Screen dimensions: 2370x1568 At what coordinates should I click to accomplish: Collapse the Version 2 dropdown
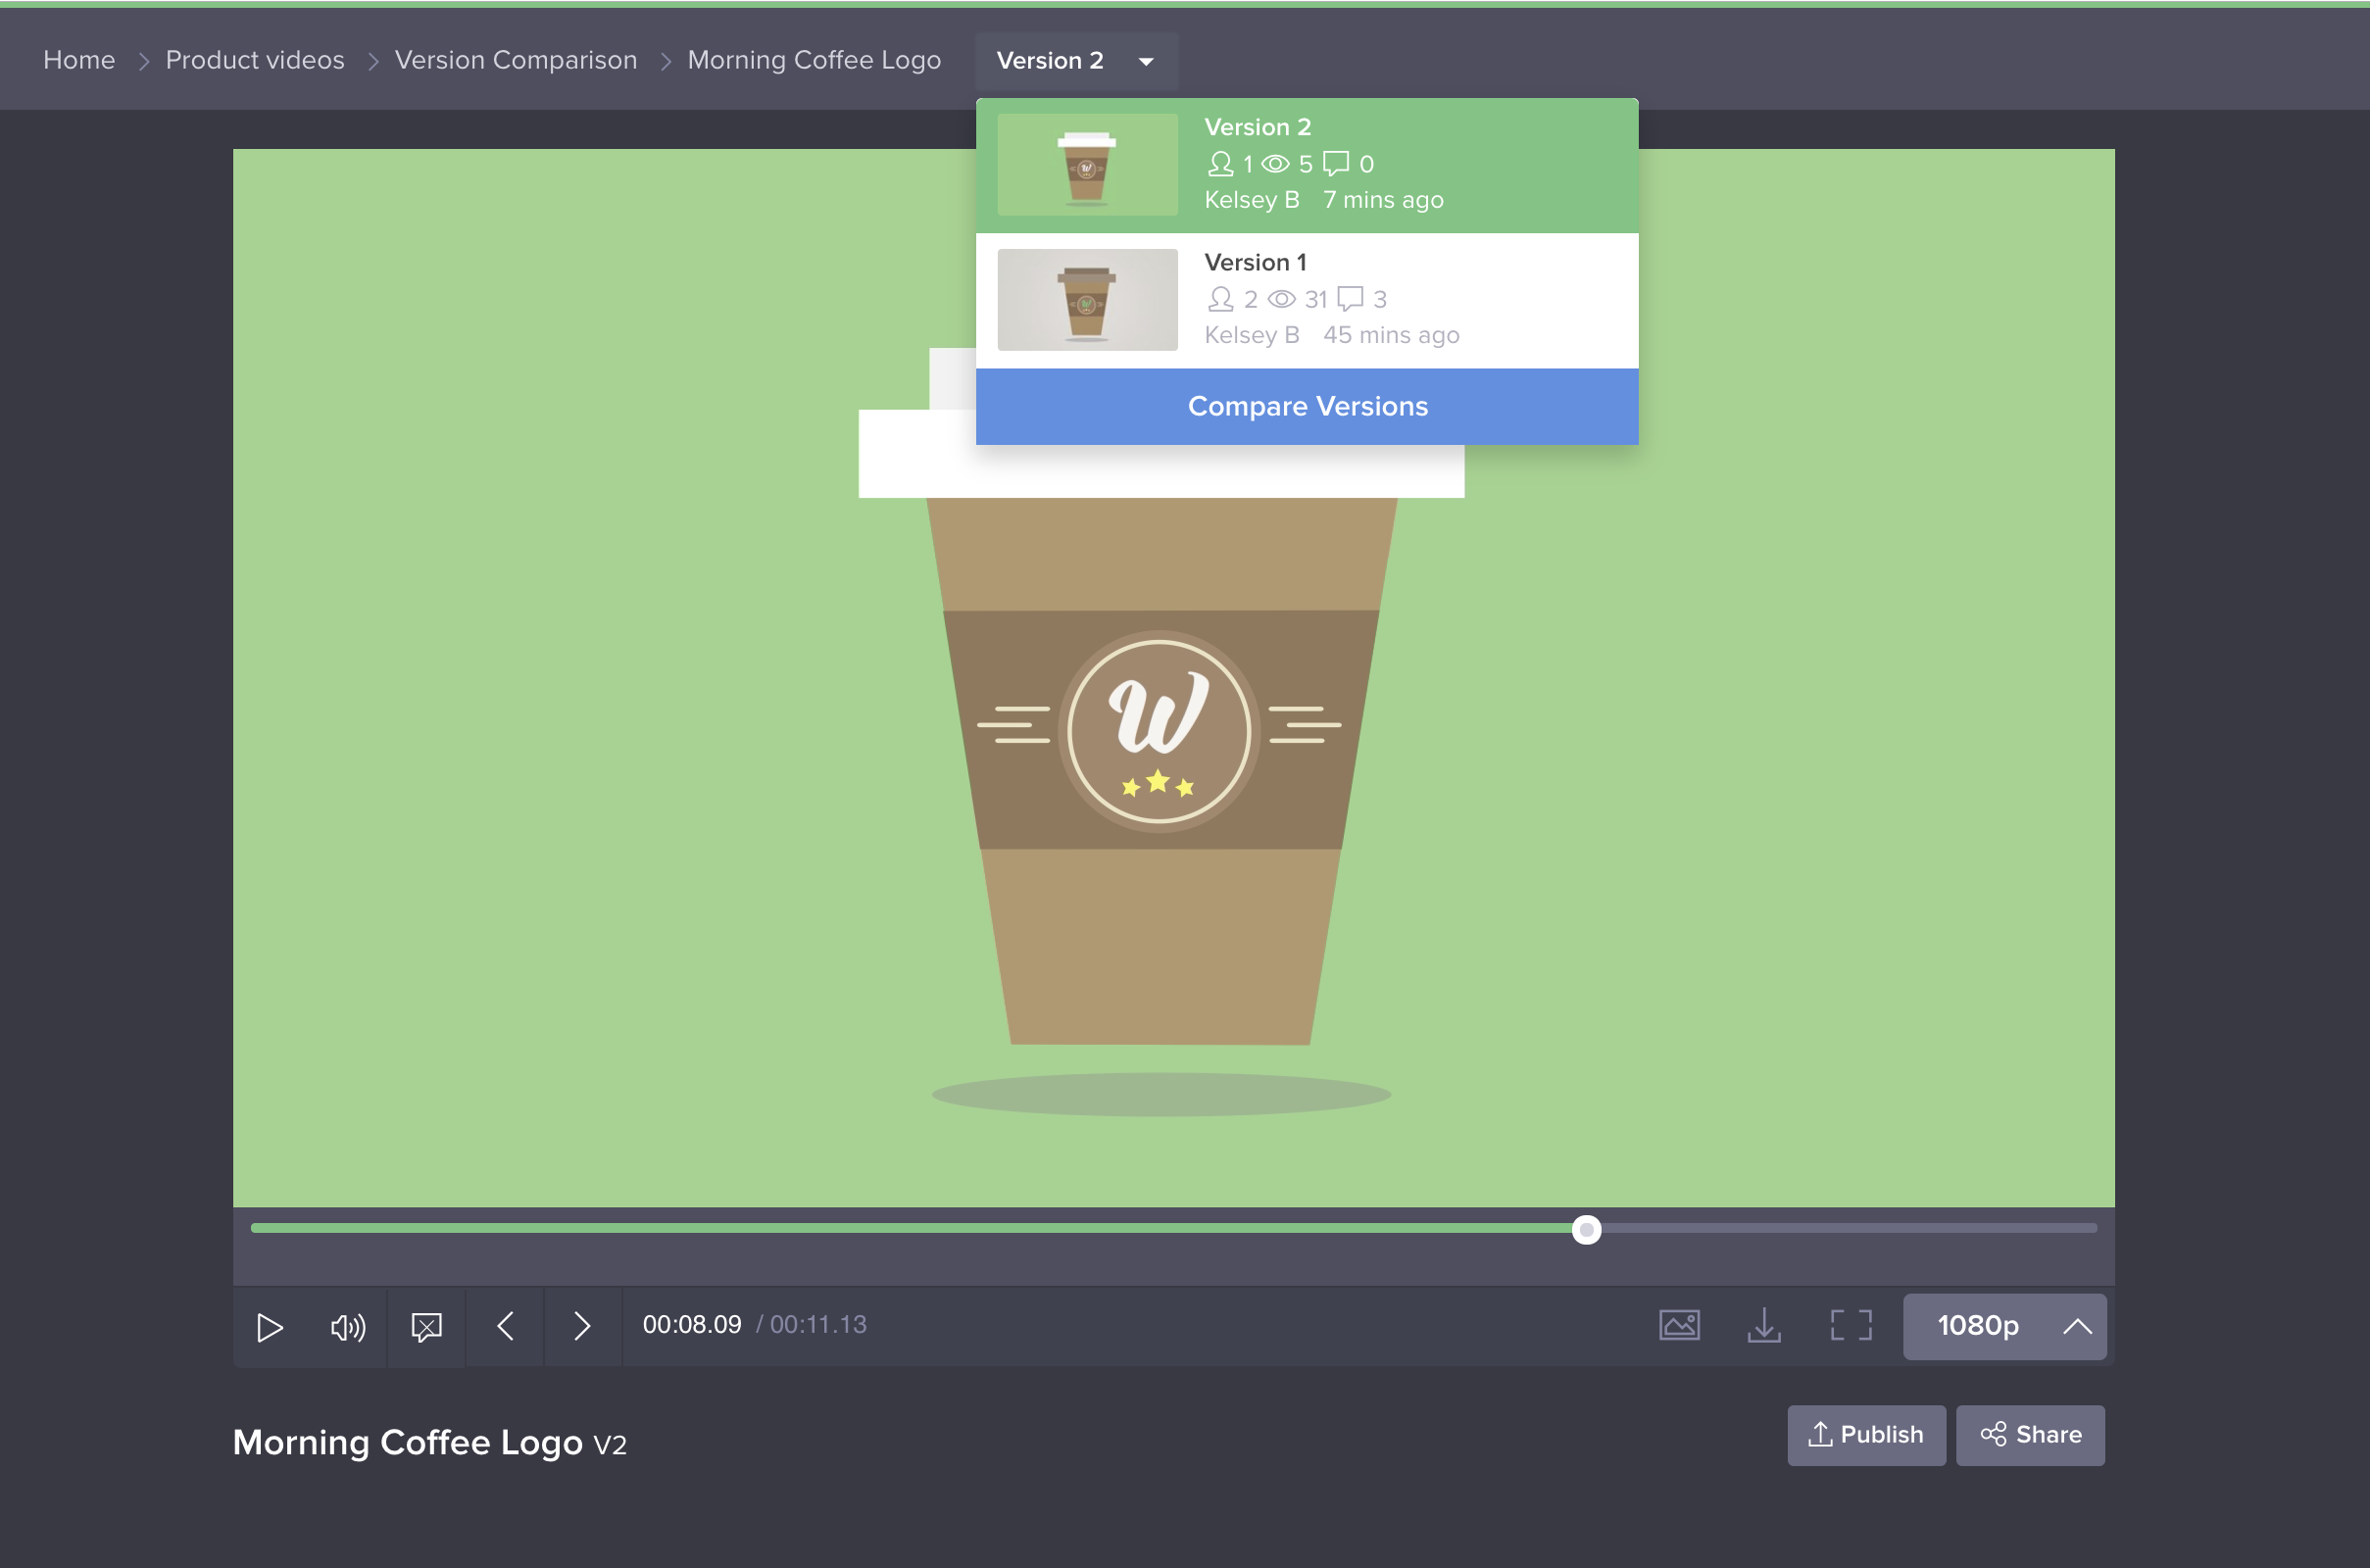1075,61
